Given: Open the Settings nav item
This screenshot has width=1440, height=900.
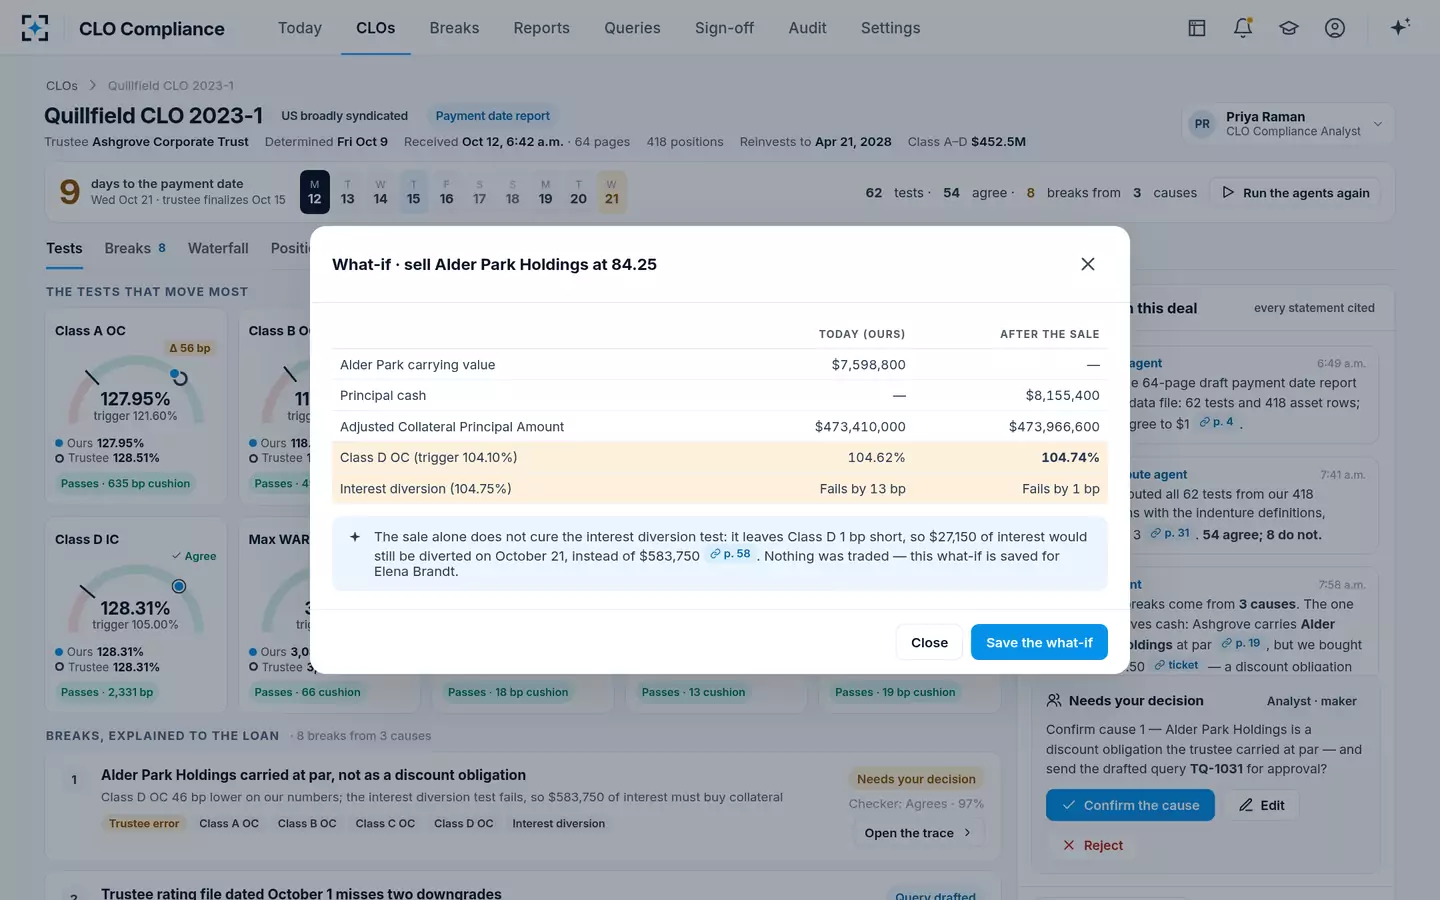Looking at the screenshot, I should (890, 28).
